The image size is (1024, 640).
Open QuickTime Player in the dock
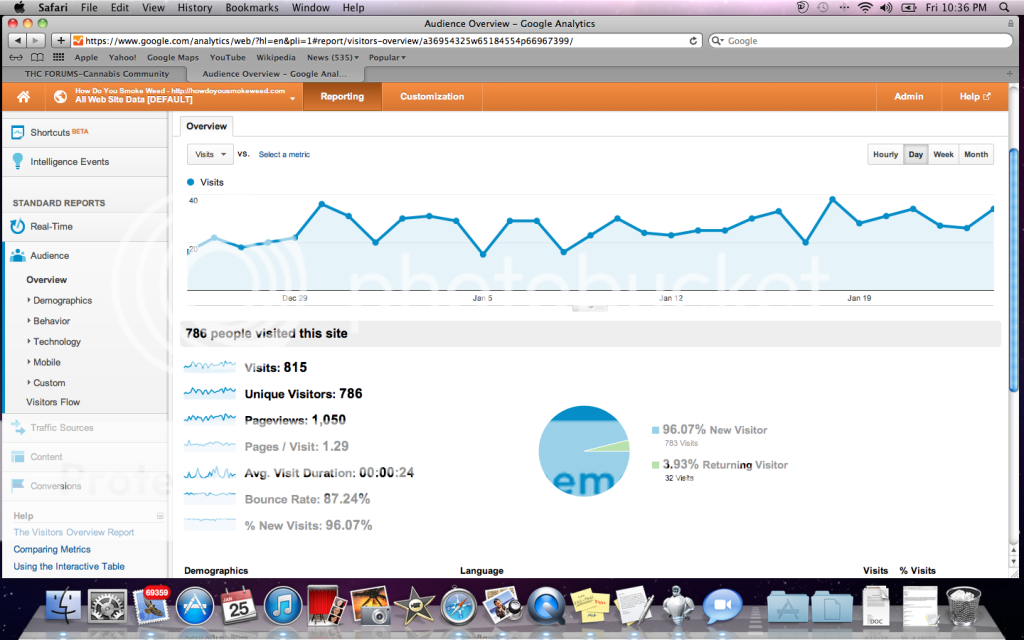pos(547,605)
